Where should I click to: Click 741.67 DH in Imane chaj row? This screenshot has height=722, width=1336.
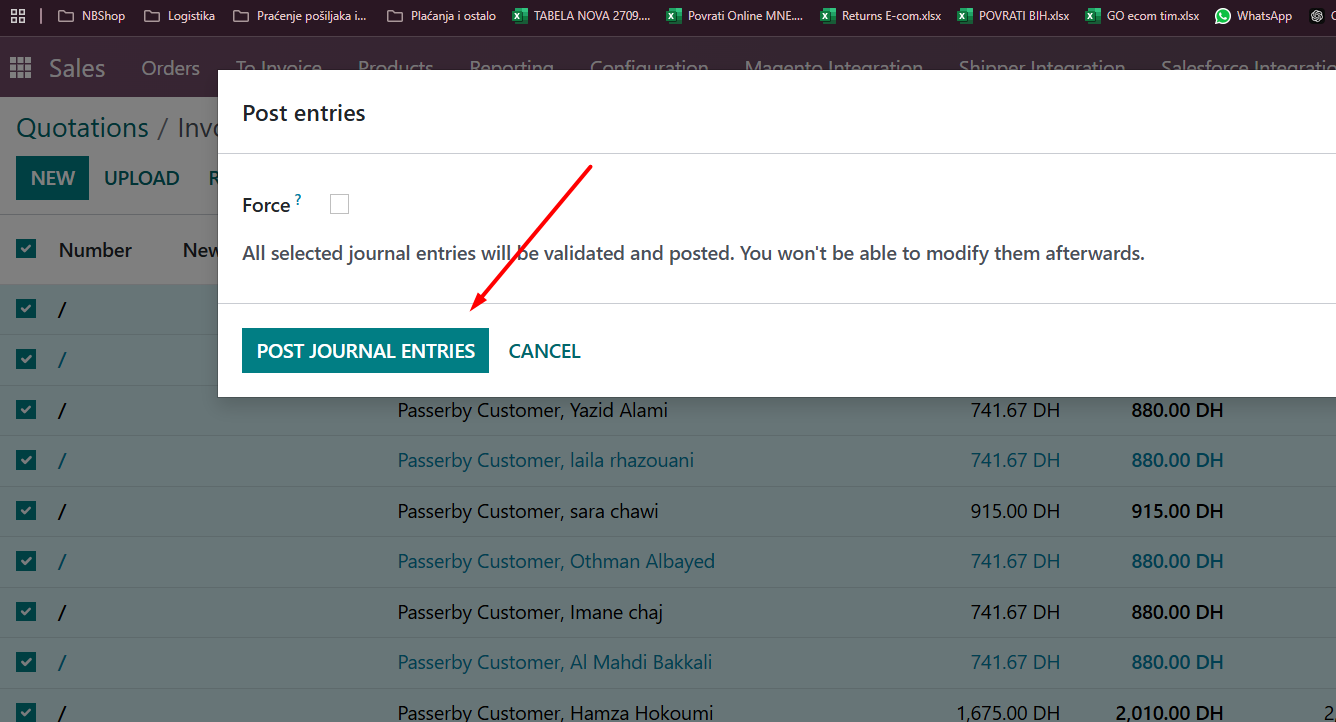[1015, 612]
